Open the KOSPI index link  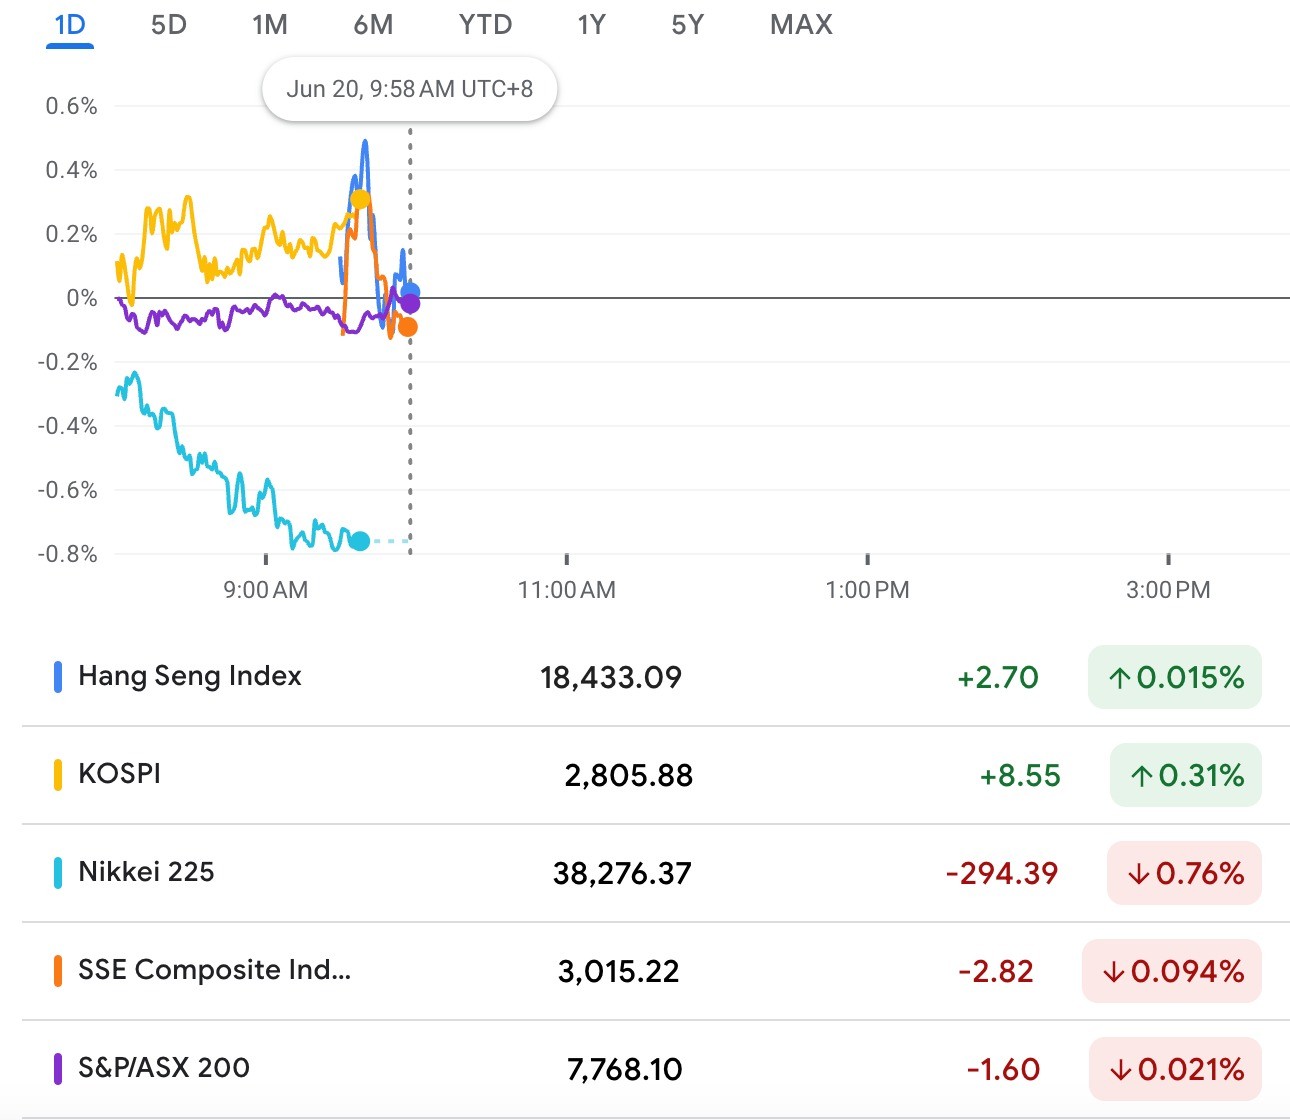[119, 774]
